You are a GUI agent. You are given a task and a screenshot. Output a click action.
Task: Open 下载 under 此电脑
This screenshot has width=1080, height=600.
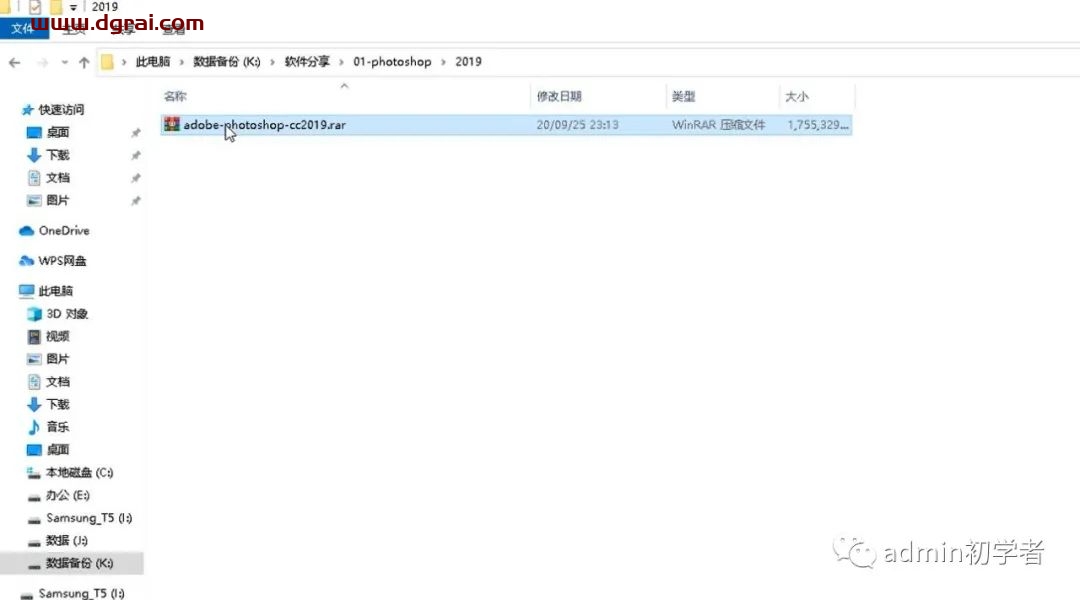58,405
